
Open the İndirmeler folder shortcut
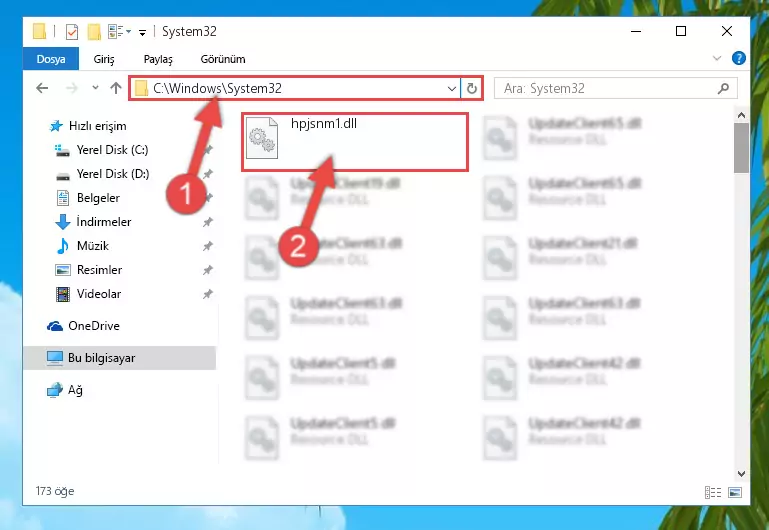pyautogui.click(x=94, y=222)
